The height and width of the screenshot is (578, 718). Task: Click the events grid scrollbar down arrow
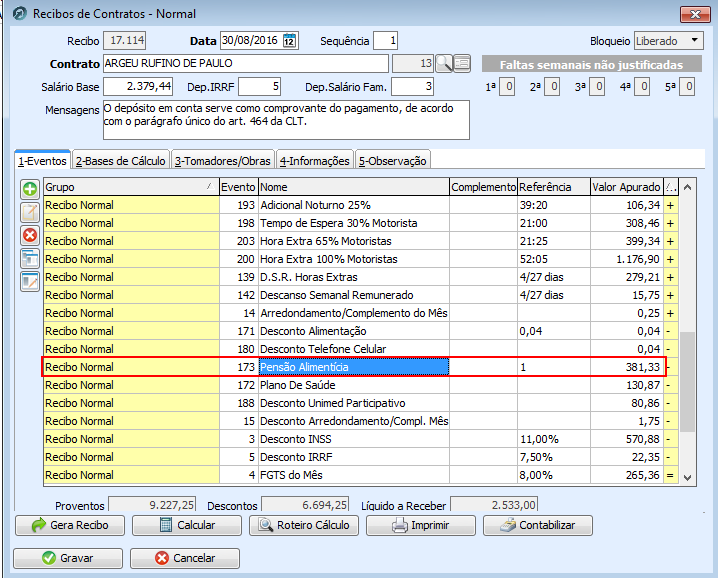pos(687,477)
